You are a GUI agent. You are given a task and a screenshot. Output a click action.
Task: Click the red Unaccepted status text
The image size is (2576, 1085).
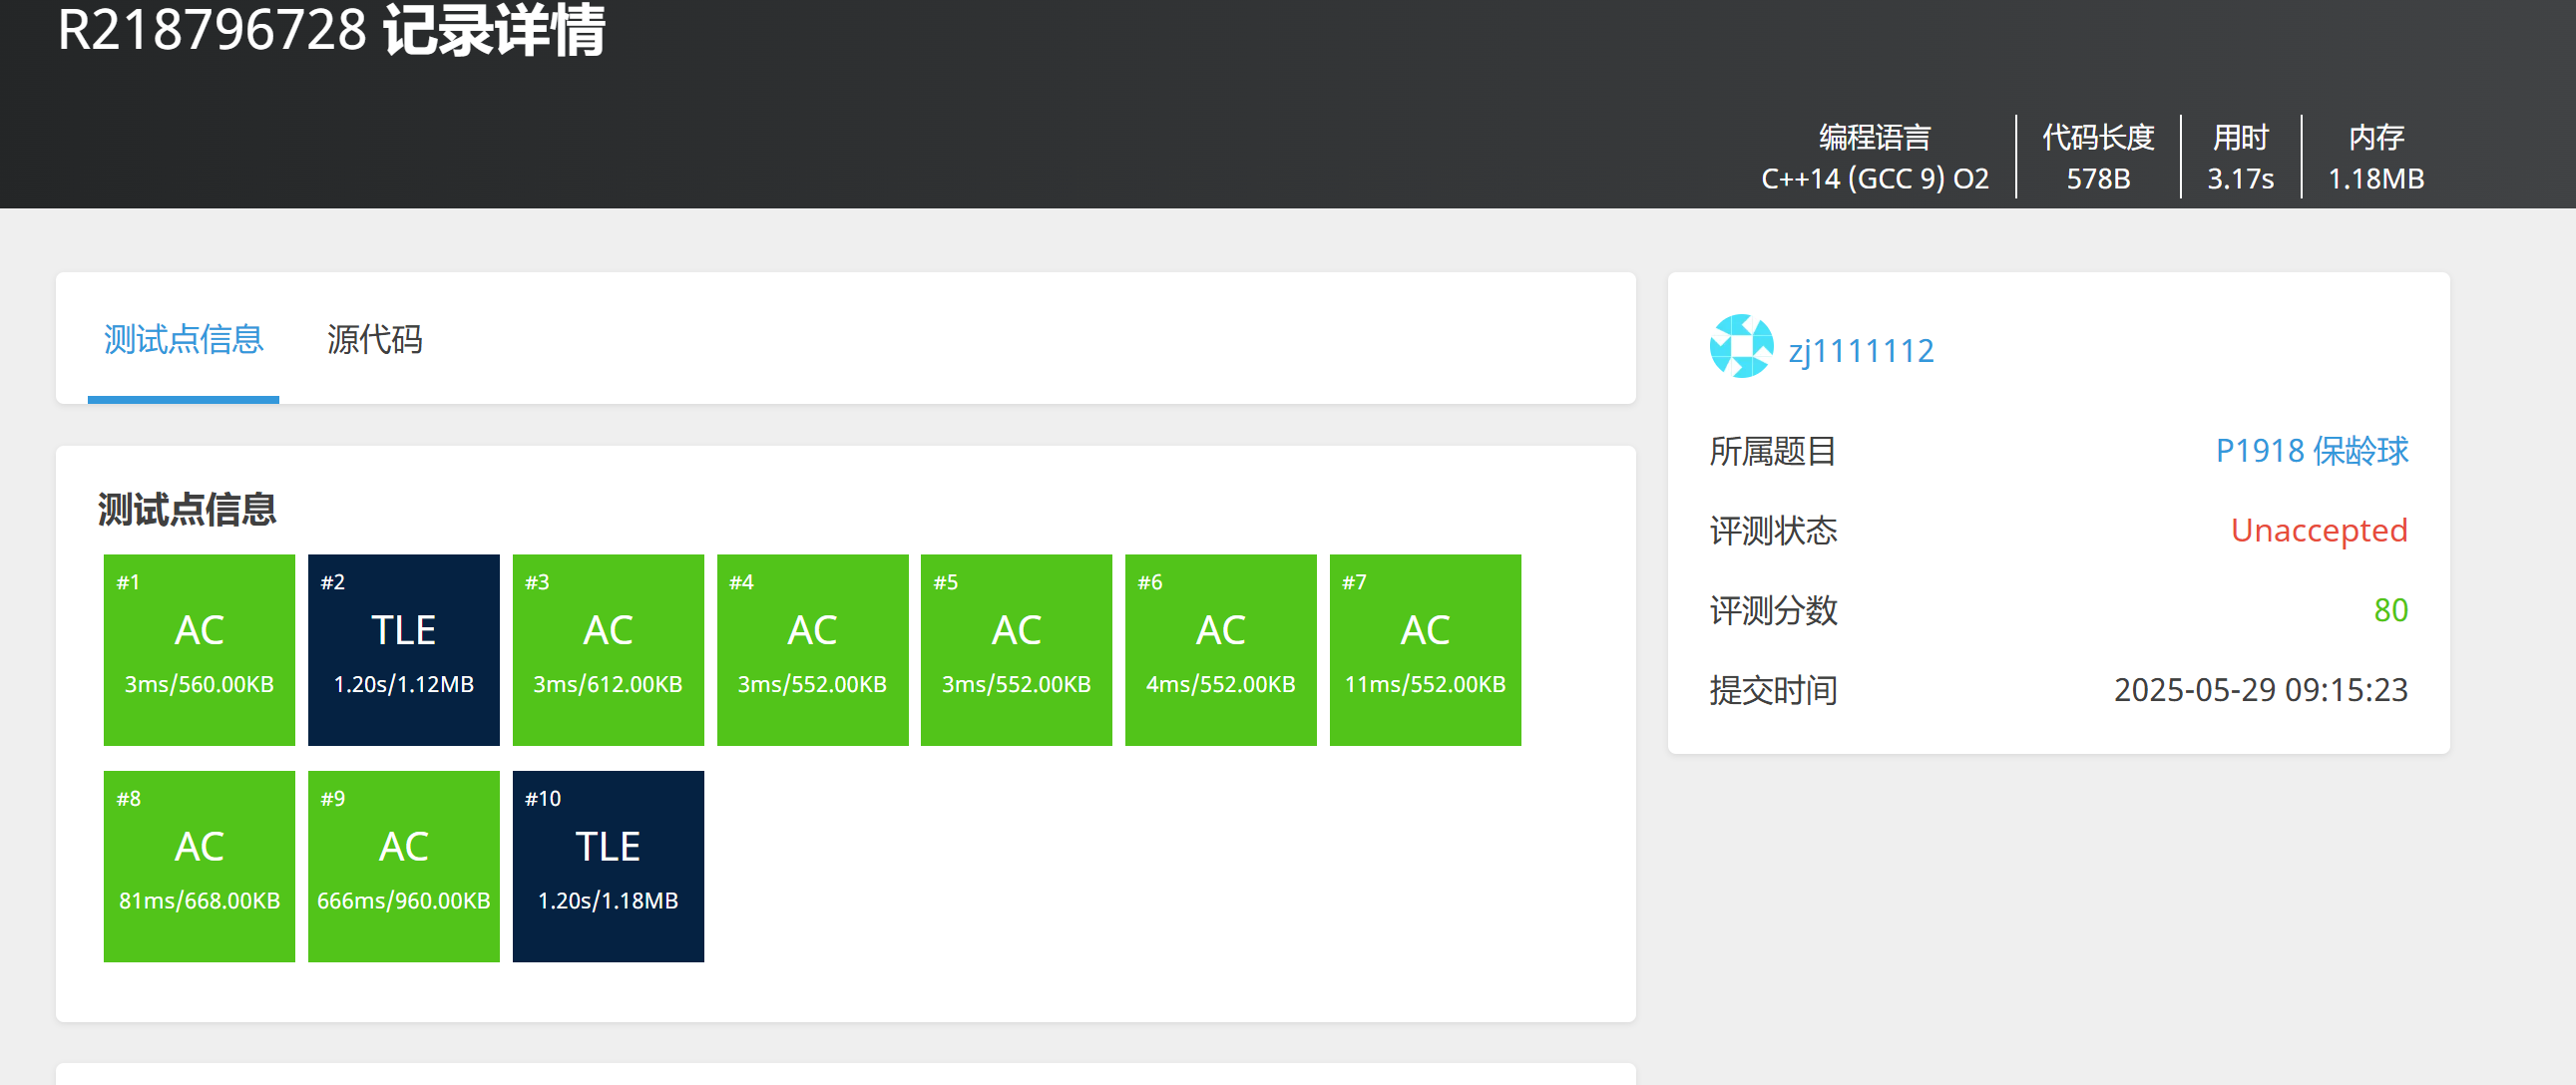[x=2318, y=530]
